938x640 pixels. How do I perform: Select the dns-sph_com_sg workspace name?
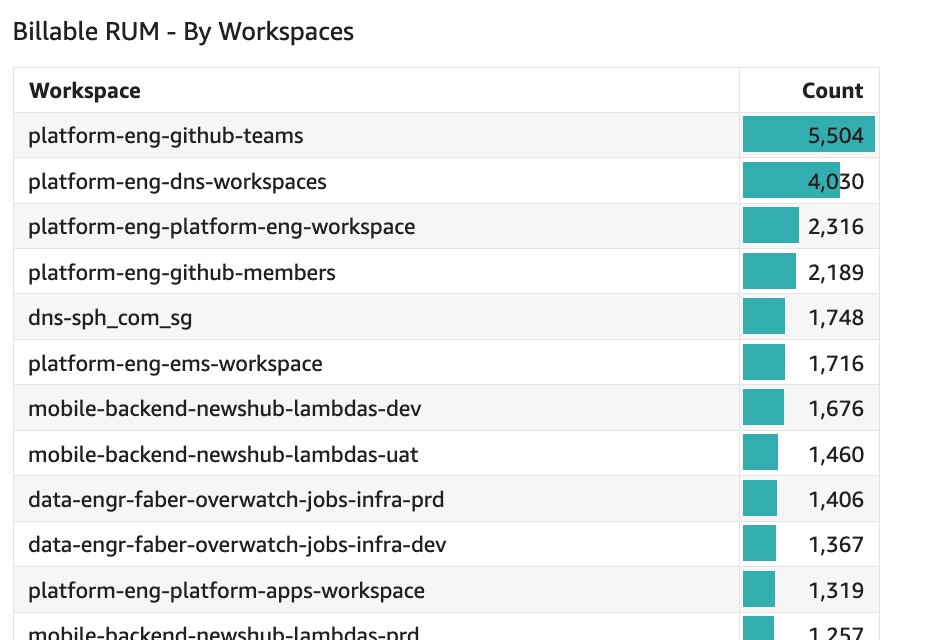(110, 318)
